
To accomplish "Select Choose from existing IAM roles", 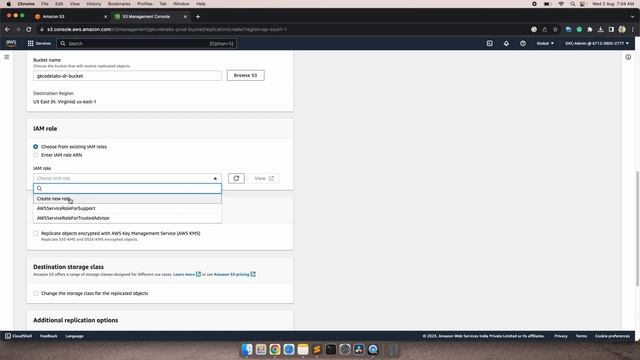I will [36, 147].
